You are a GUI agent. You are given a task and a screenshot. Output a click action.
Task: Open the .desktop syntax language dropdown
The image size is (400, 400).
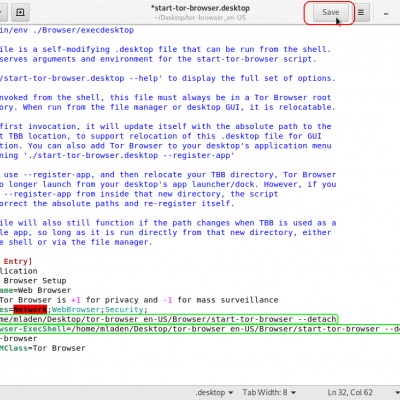(x=214, y=392)
